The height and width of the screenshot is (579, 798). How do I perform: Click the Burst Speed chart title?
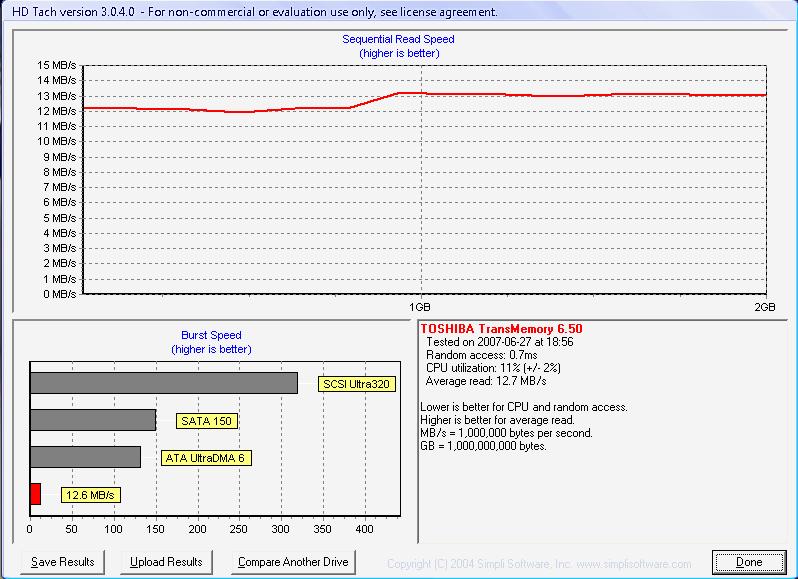(x=211, y=336)
